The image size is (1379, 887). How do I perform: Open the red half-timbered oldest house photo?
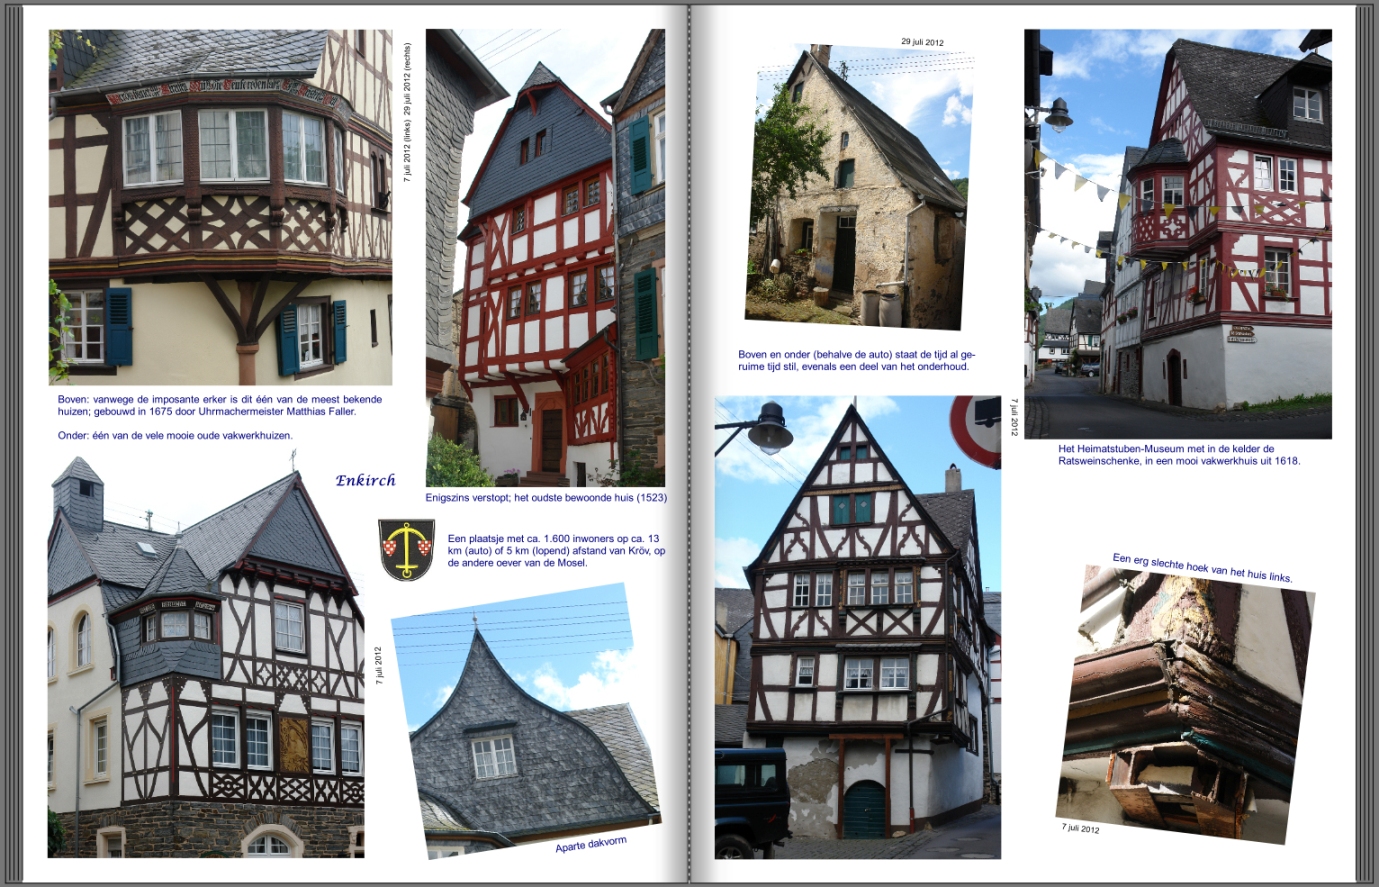point(545,258)
